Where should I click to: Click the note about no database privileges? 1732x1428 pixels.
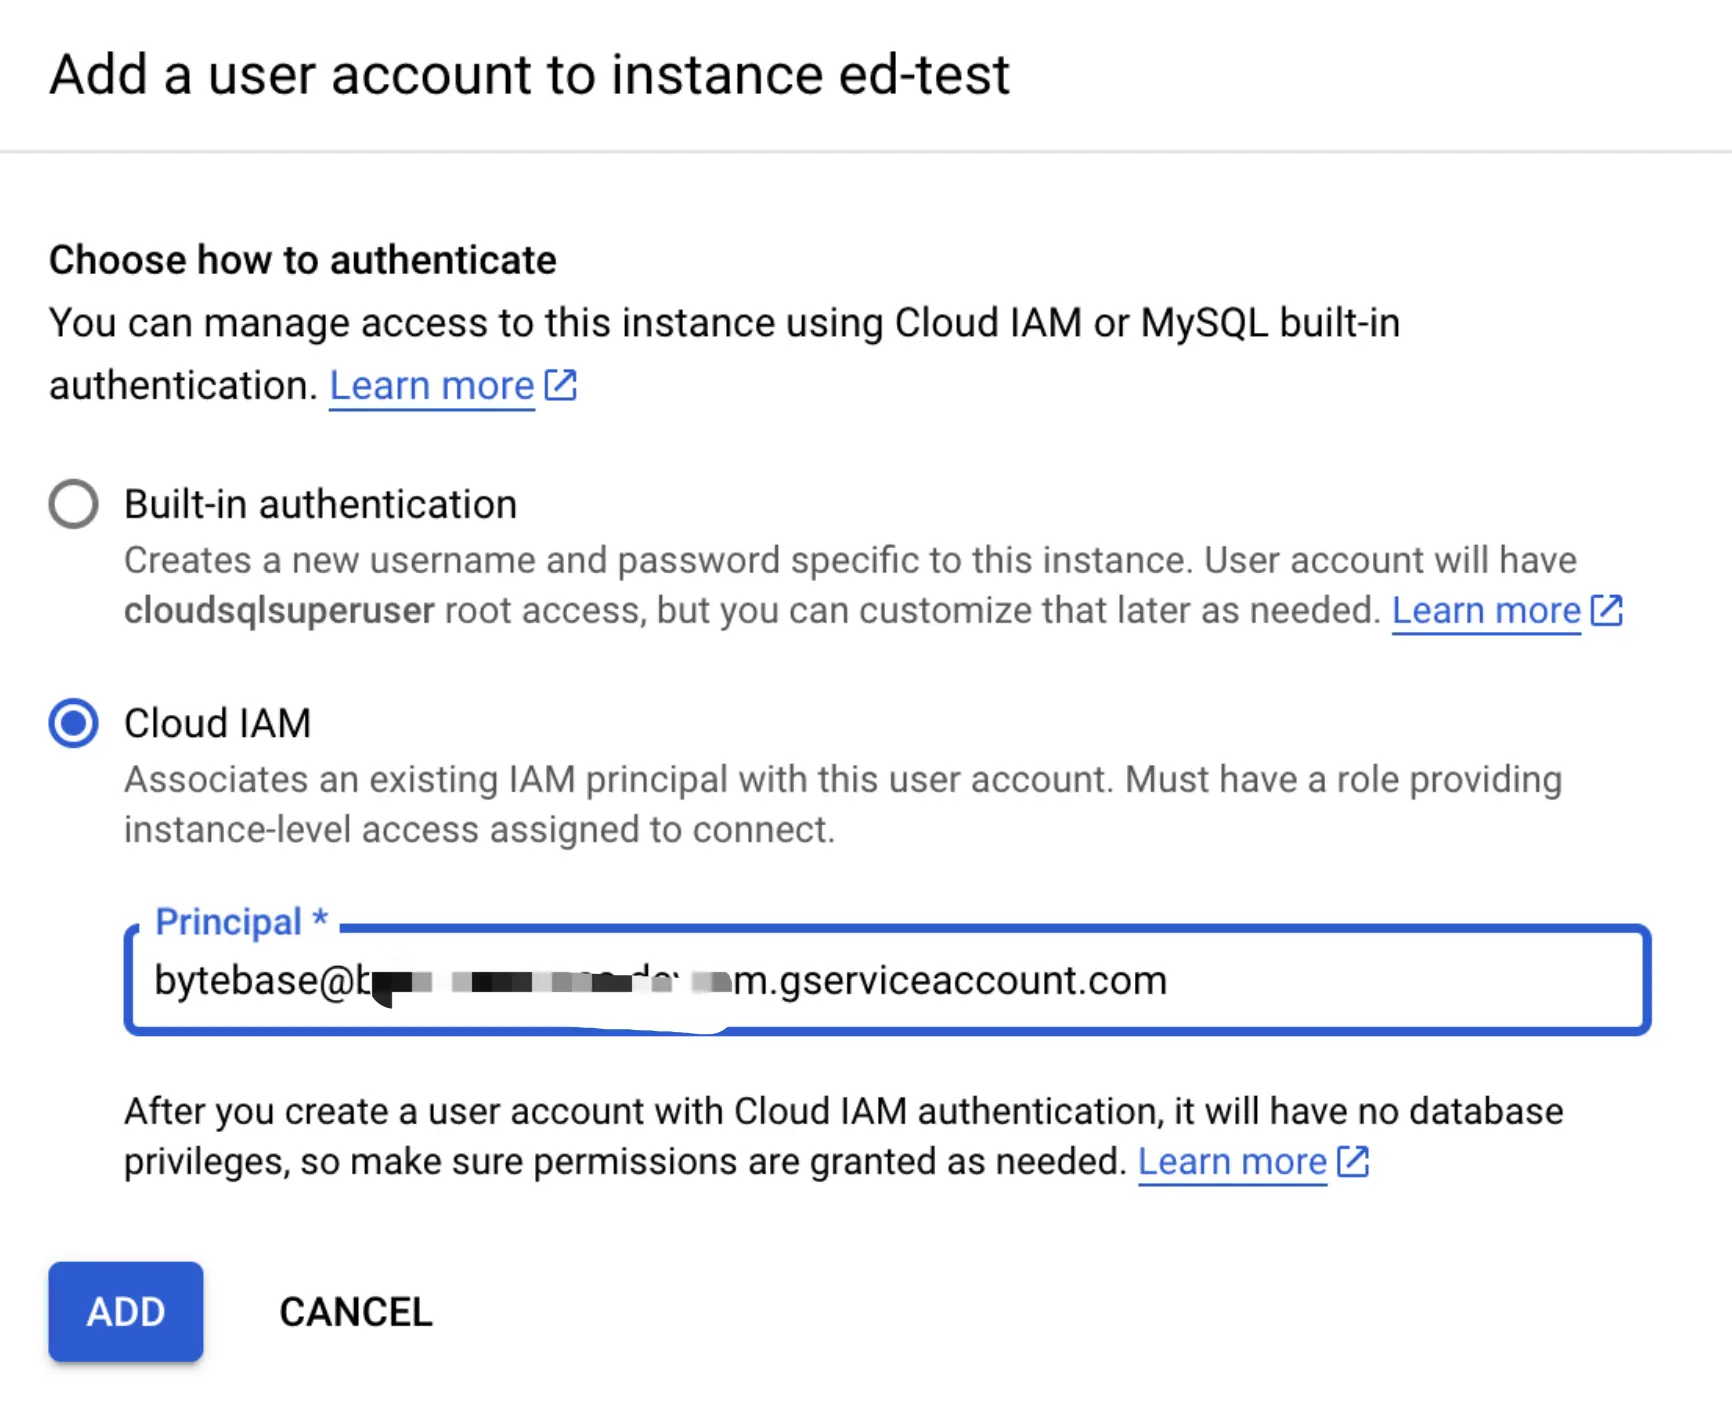click(x=843, y=1136)
